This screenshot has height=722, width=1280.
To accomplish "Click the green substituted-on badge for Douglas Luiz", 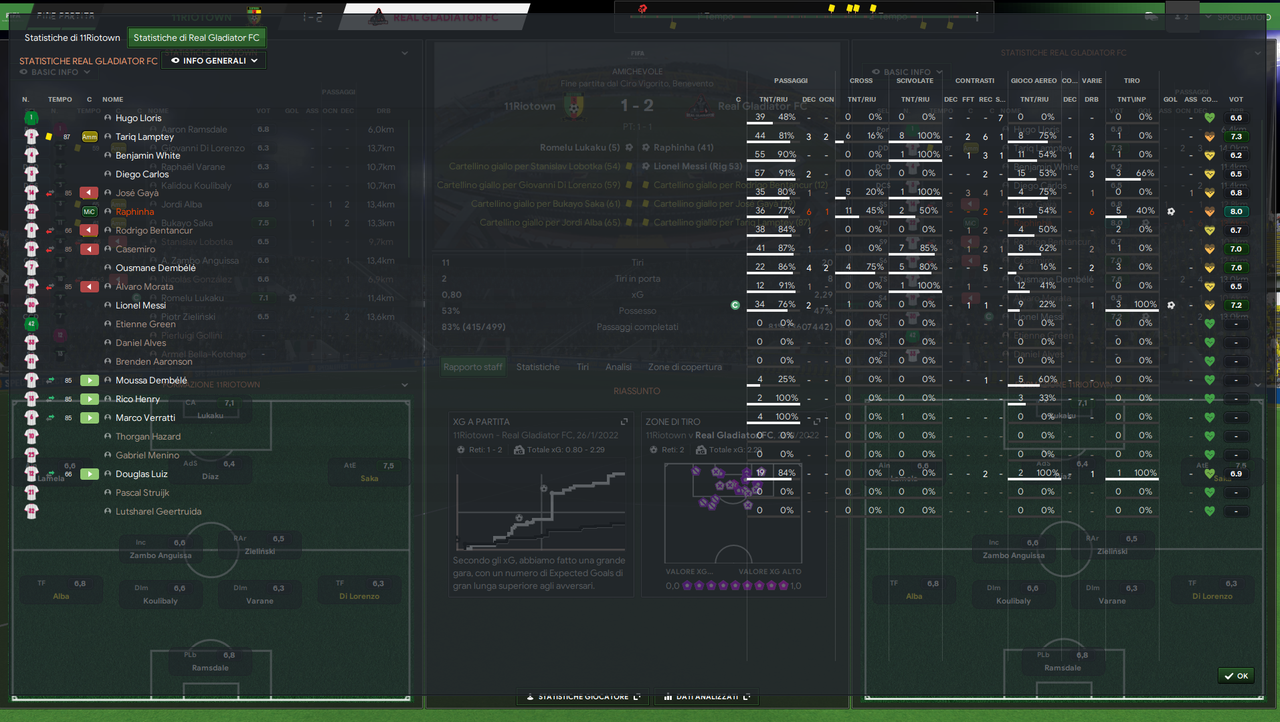I will pos(89,474).
